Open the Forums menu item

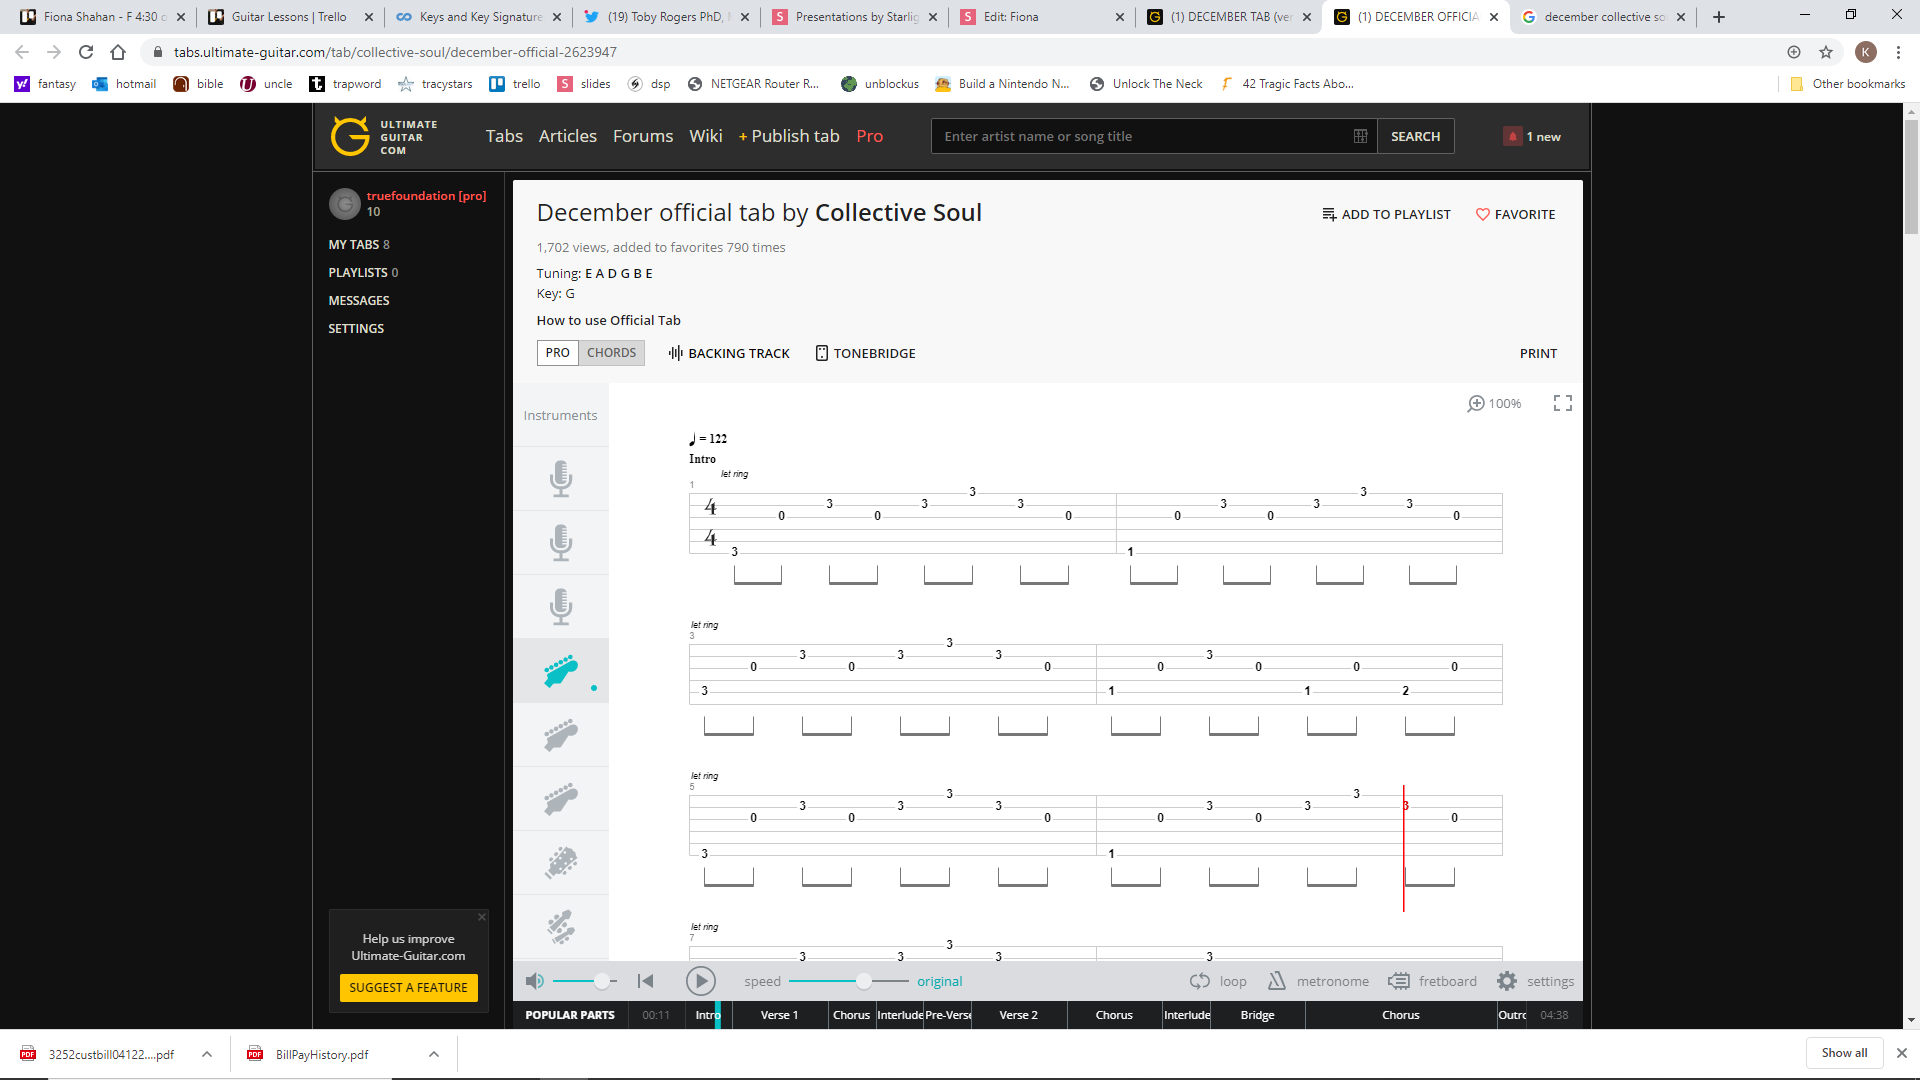coord(643,136)
